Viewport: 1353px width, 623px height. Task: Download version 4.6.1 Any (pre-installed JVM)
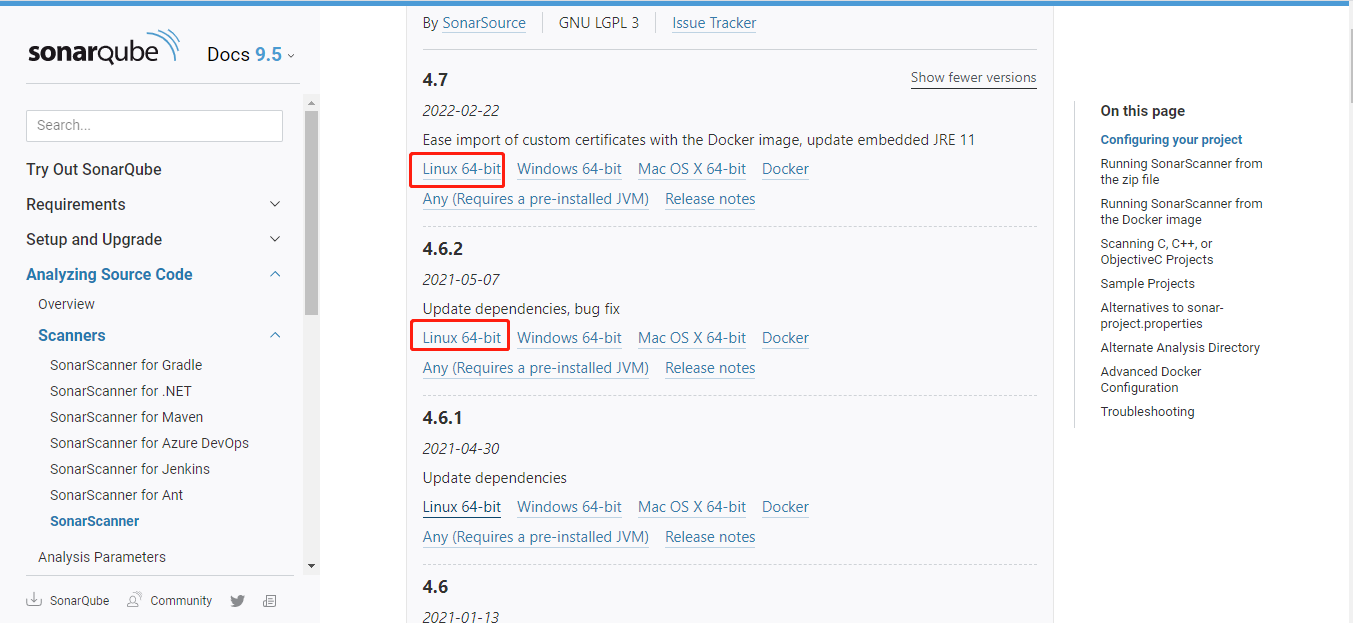coord(536,537)
